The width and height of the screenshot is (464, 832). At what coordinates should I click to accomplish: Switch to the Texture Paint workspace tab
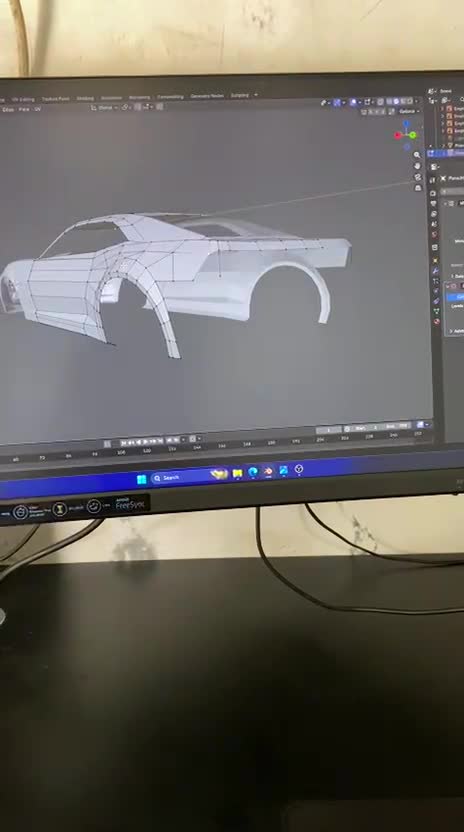click(56, 99)
